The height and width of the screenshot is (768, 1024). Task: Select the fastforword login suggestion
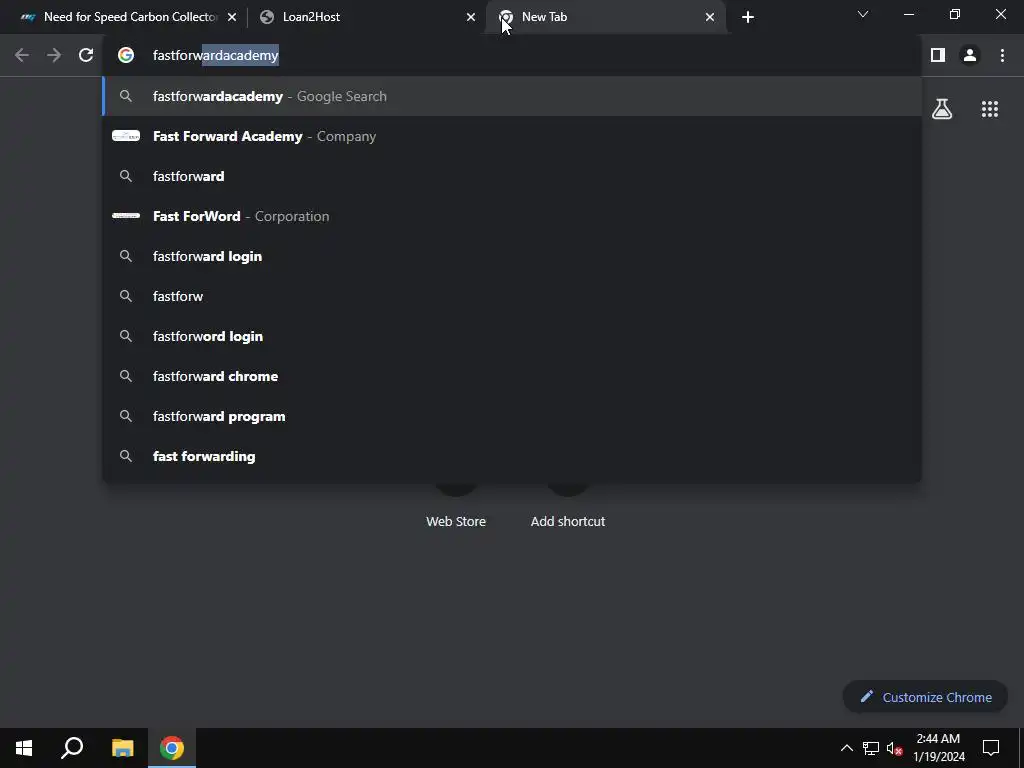(x=512, y=336)
